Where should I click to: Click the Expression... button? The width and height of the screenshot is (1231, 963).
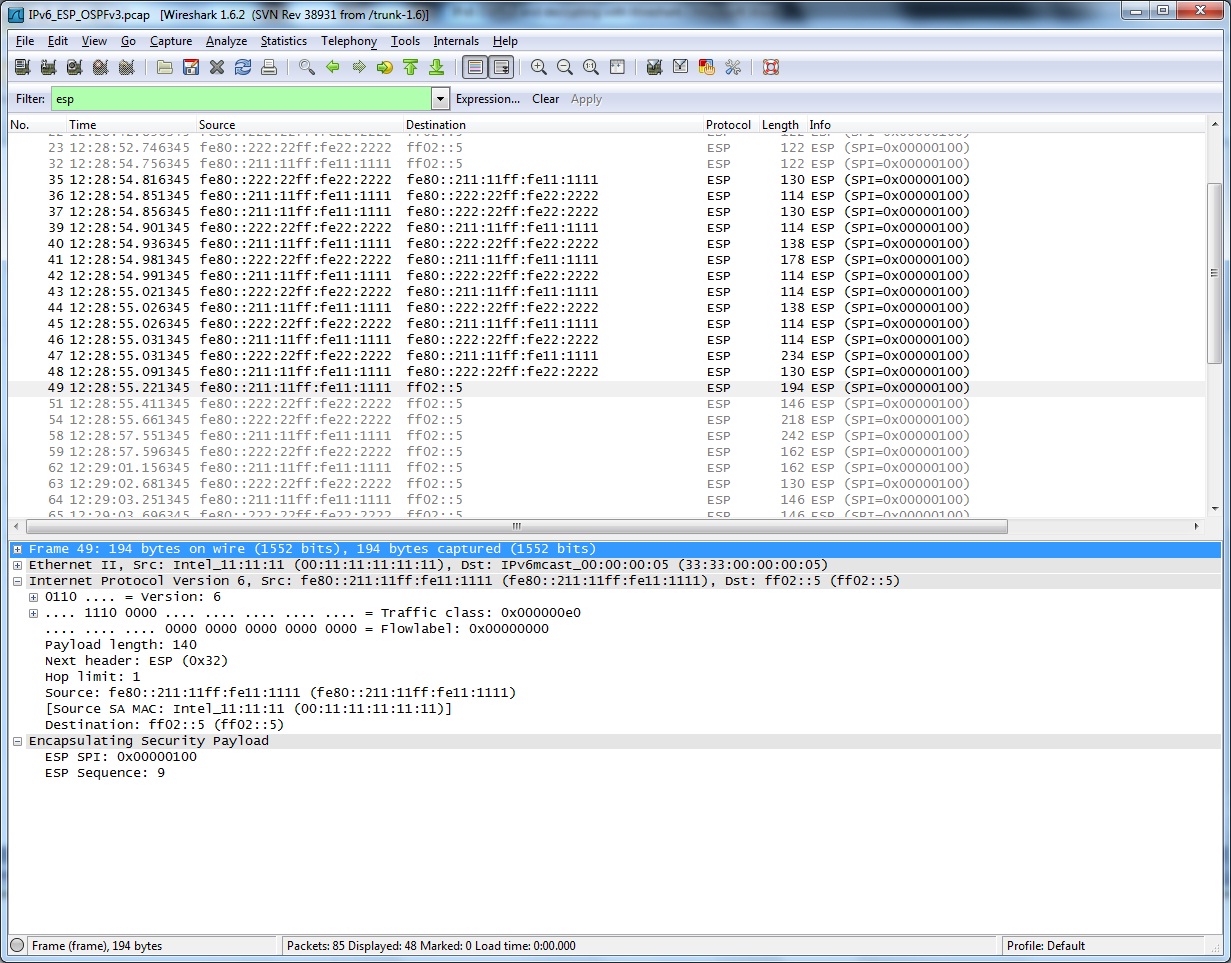pos(488,99)
